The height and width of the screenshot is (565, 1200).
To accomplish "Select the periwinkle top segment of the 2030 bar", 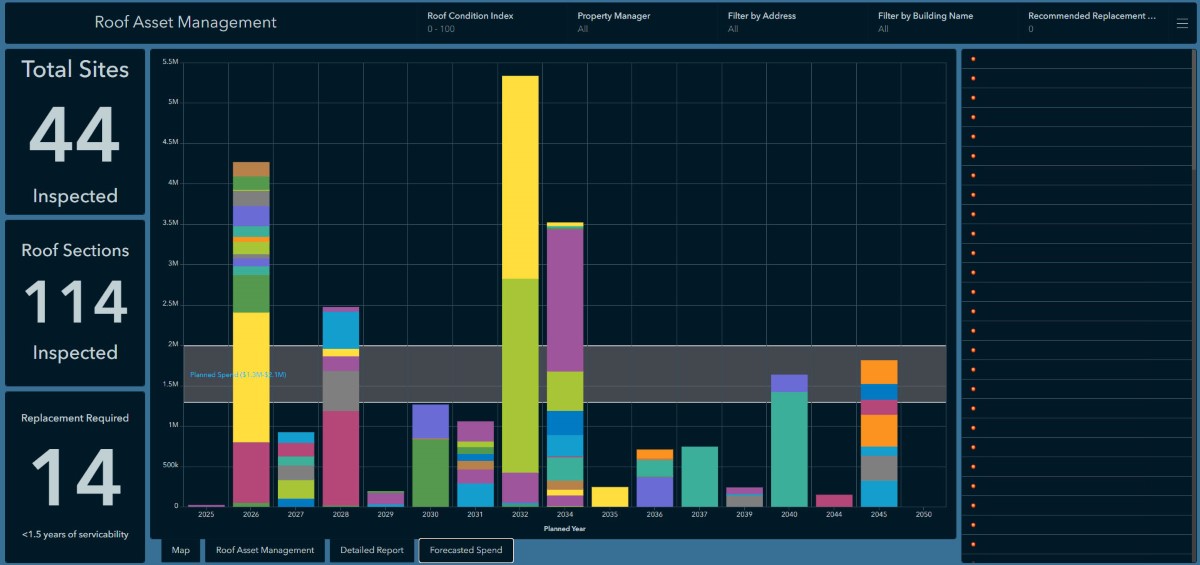I will [x=430, y=421].
